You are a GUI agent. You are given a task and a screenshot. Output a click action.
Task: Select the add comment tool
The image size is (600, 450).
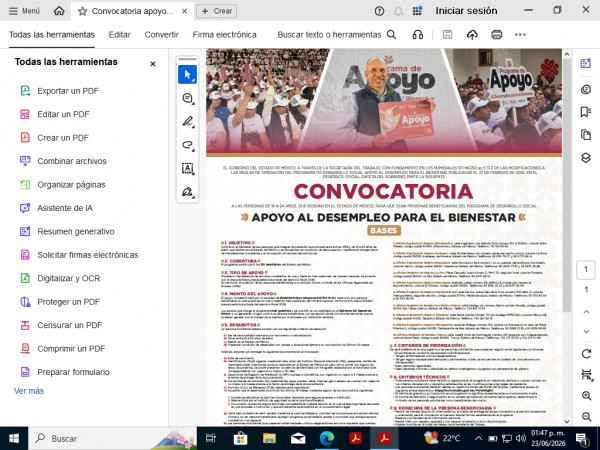pyautogui.click(x=188, y=98)
